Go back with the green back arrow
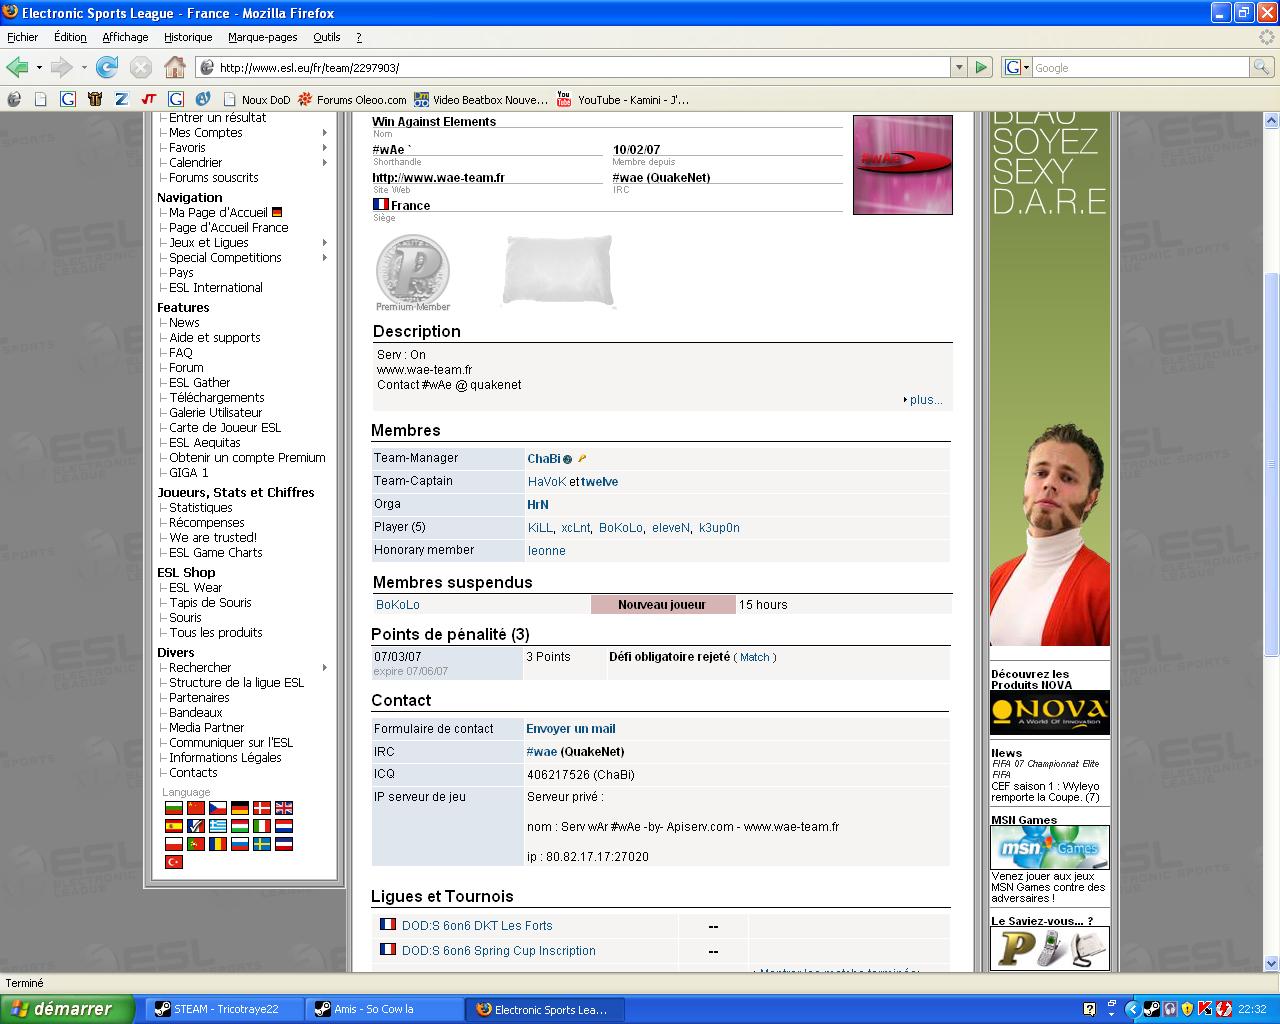 [x=17, y=67]
